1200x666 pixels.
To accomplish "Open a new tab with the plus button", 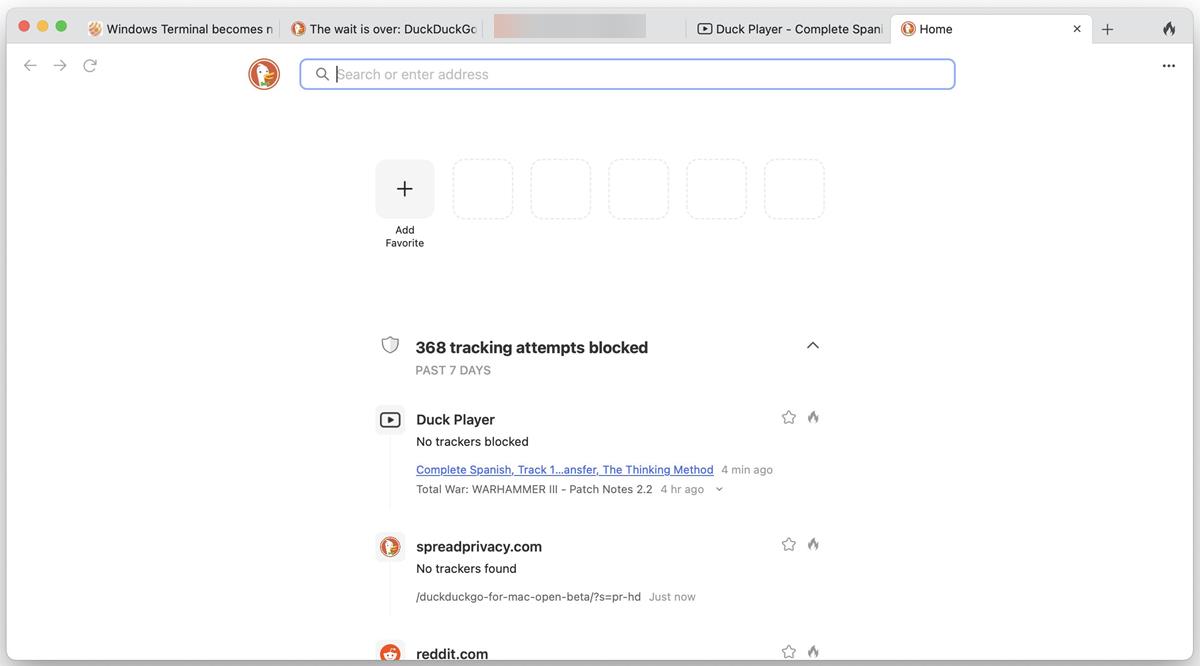I will pos(1107,28).
